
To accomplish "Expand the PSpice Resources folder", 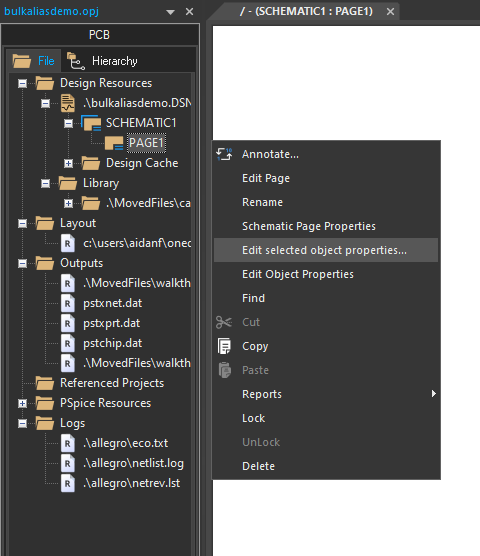I will point(22,404).
